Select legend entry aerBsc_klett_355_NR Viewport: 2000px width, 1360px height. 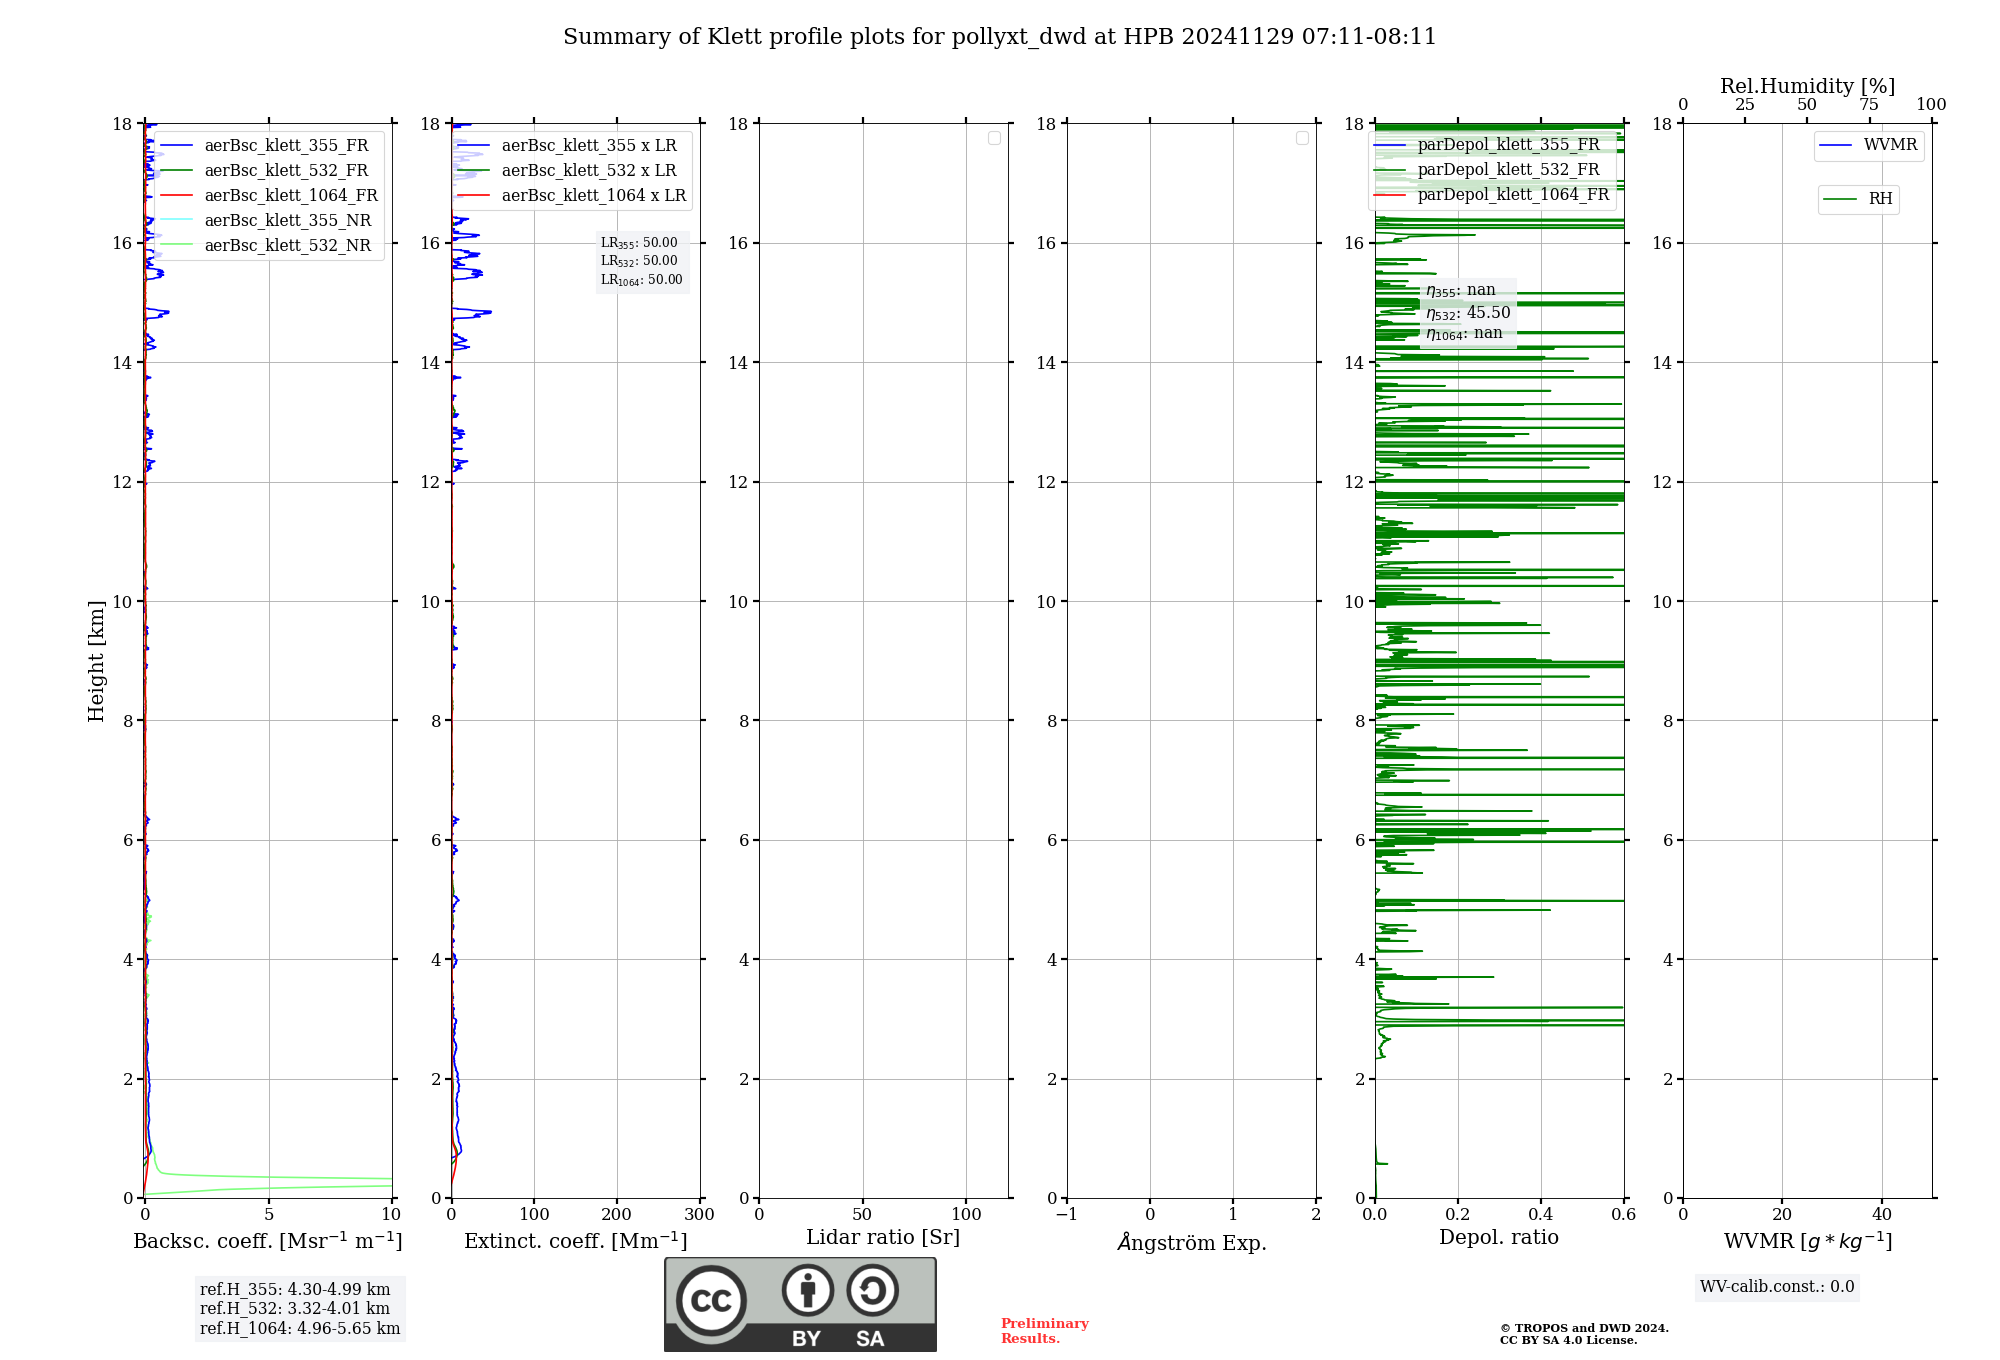point(266,220)
